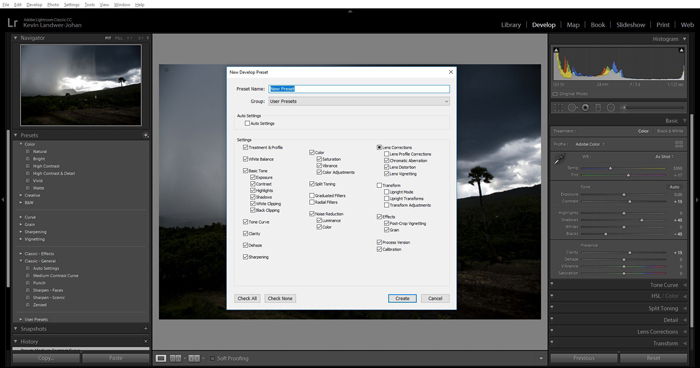
Task: Click the plus icon on Presets panel
Action: 146,135
